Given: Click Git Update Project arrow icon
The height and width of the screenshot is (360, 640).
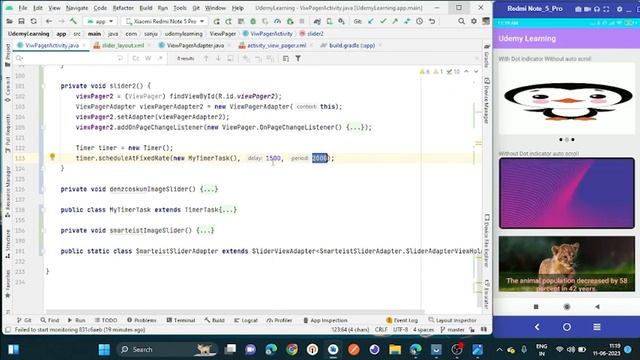Looking at the screenshot, I should [371, 21].
